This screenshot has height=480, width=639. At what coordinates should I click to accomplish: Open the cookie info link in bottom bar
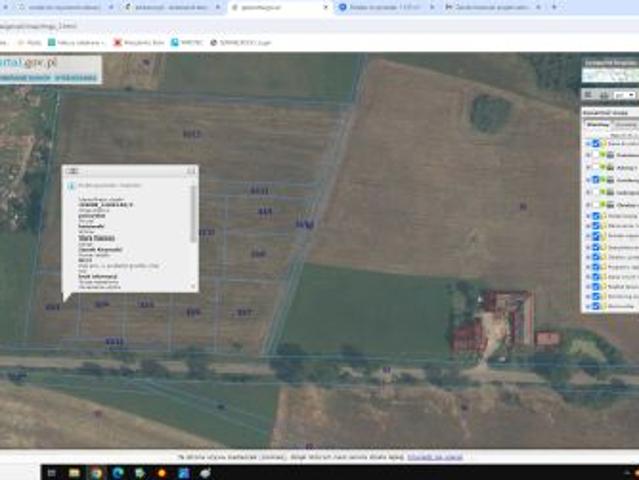435,457
